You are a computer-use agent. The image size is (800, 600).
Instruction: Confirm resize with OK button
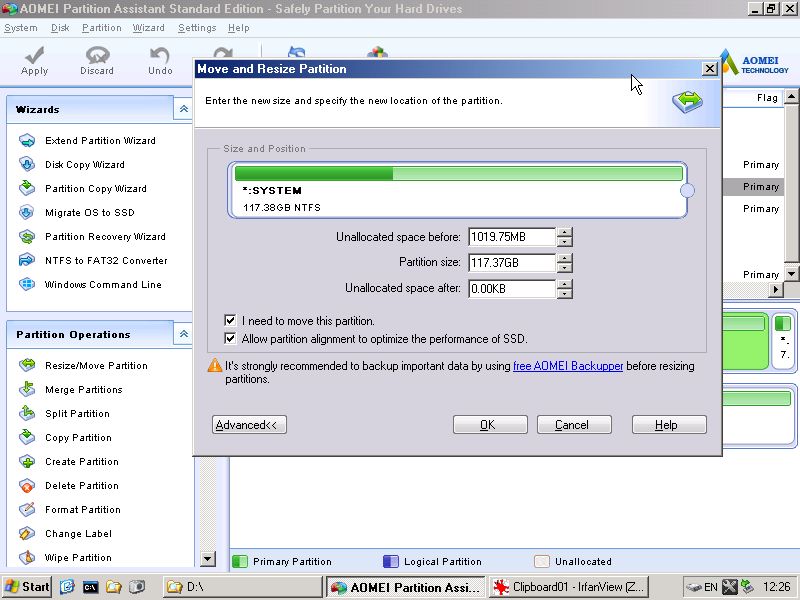point(490,424)
